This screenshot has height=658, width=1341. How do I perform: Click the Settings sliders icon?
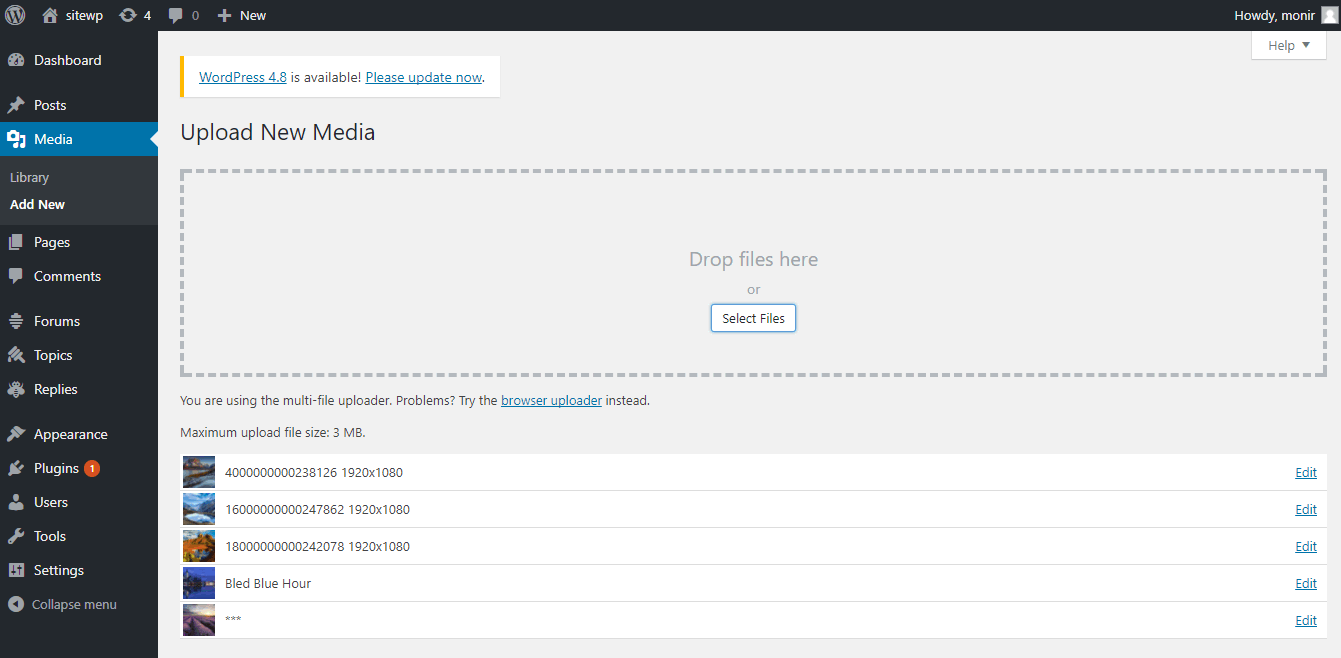click(x=16, y=570)
